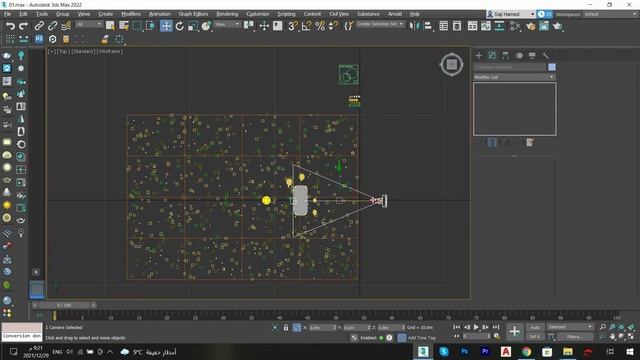Toggle the Spinner Snap icon
The height and width of the screenshot is (360, 640).
pos(333,27)
